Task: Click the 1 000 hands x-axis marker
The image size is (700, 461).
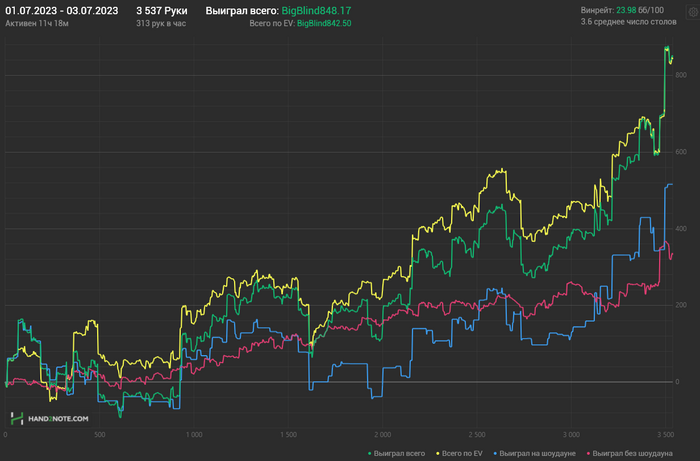Action: [194, 435]
